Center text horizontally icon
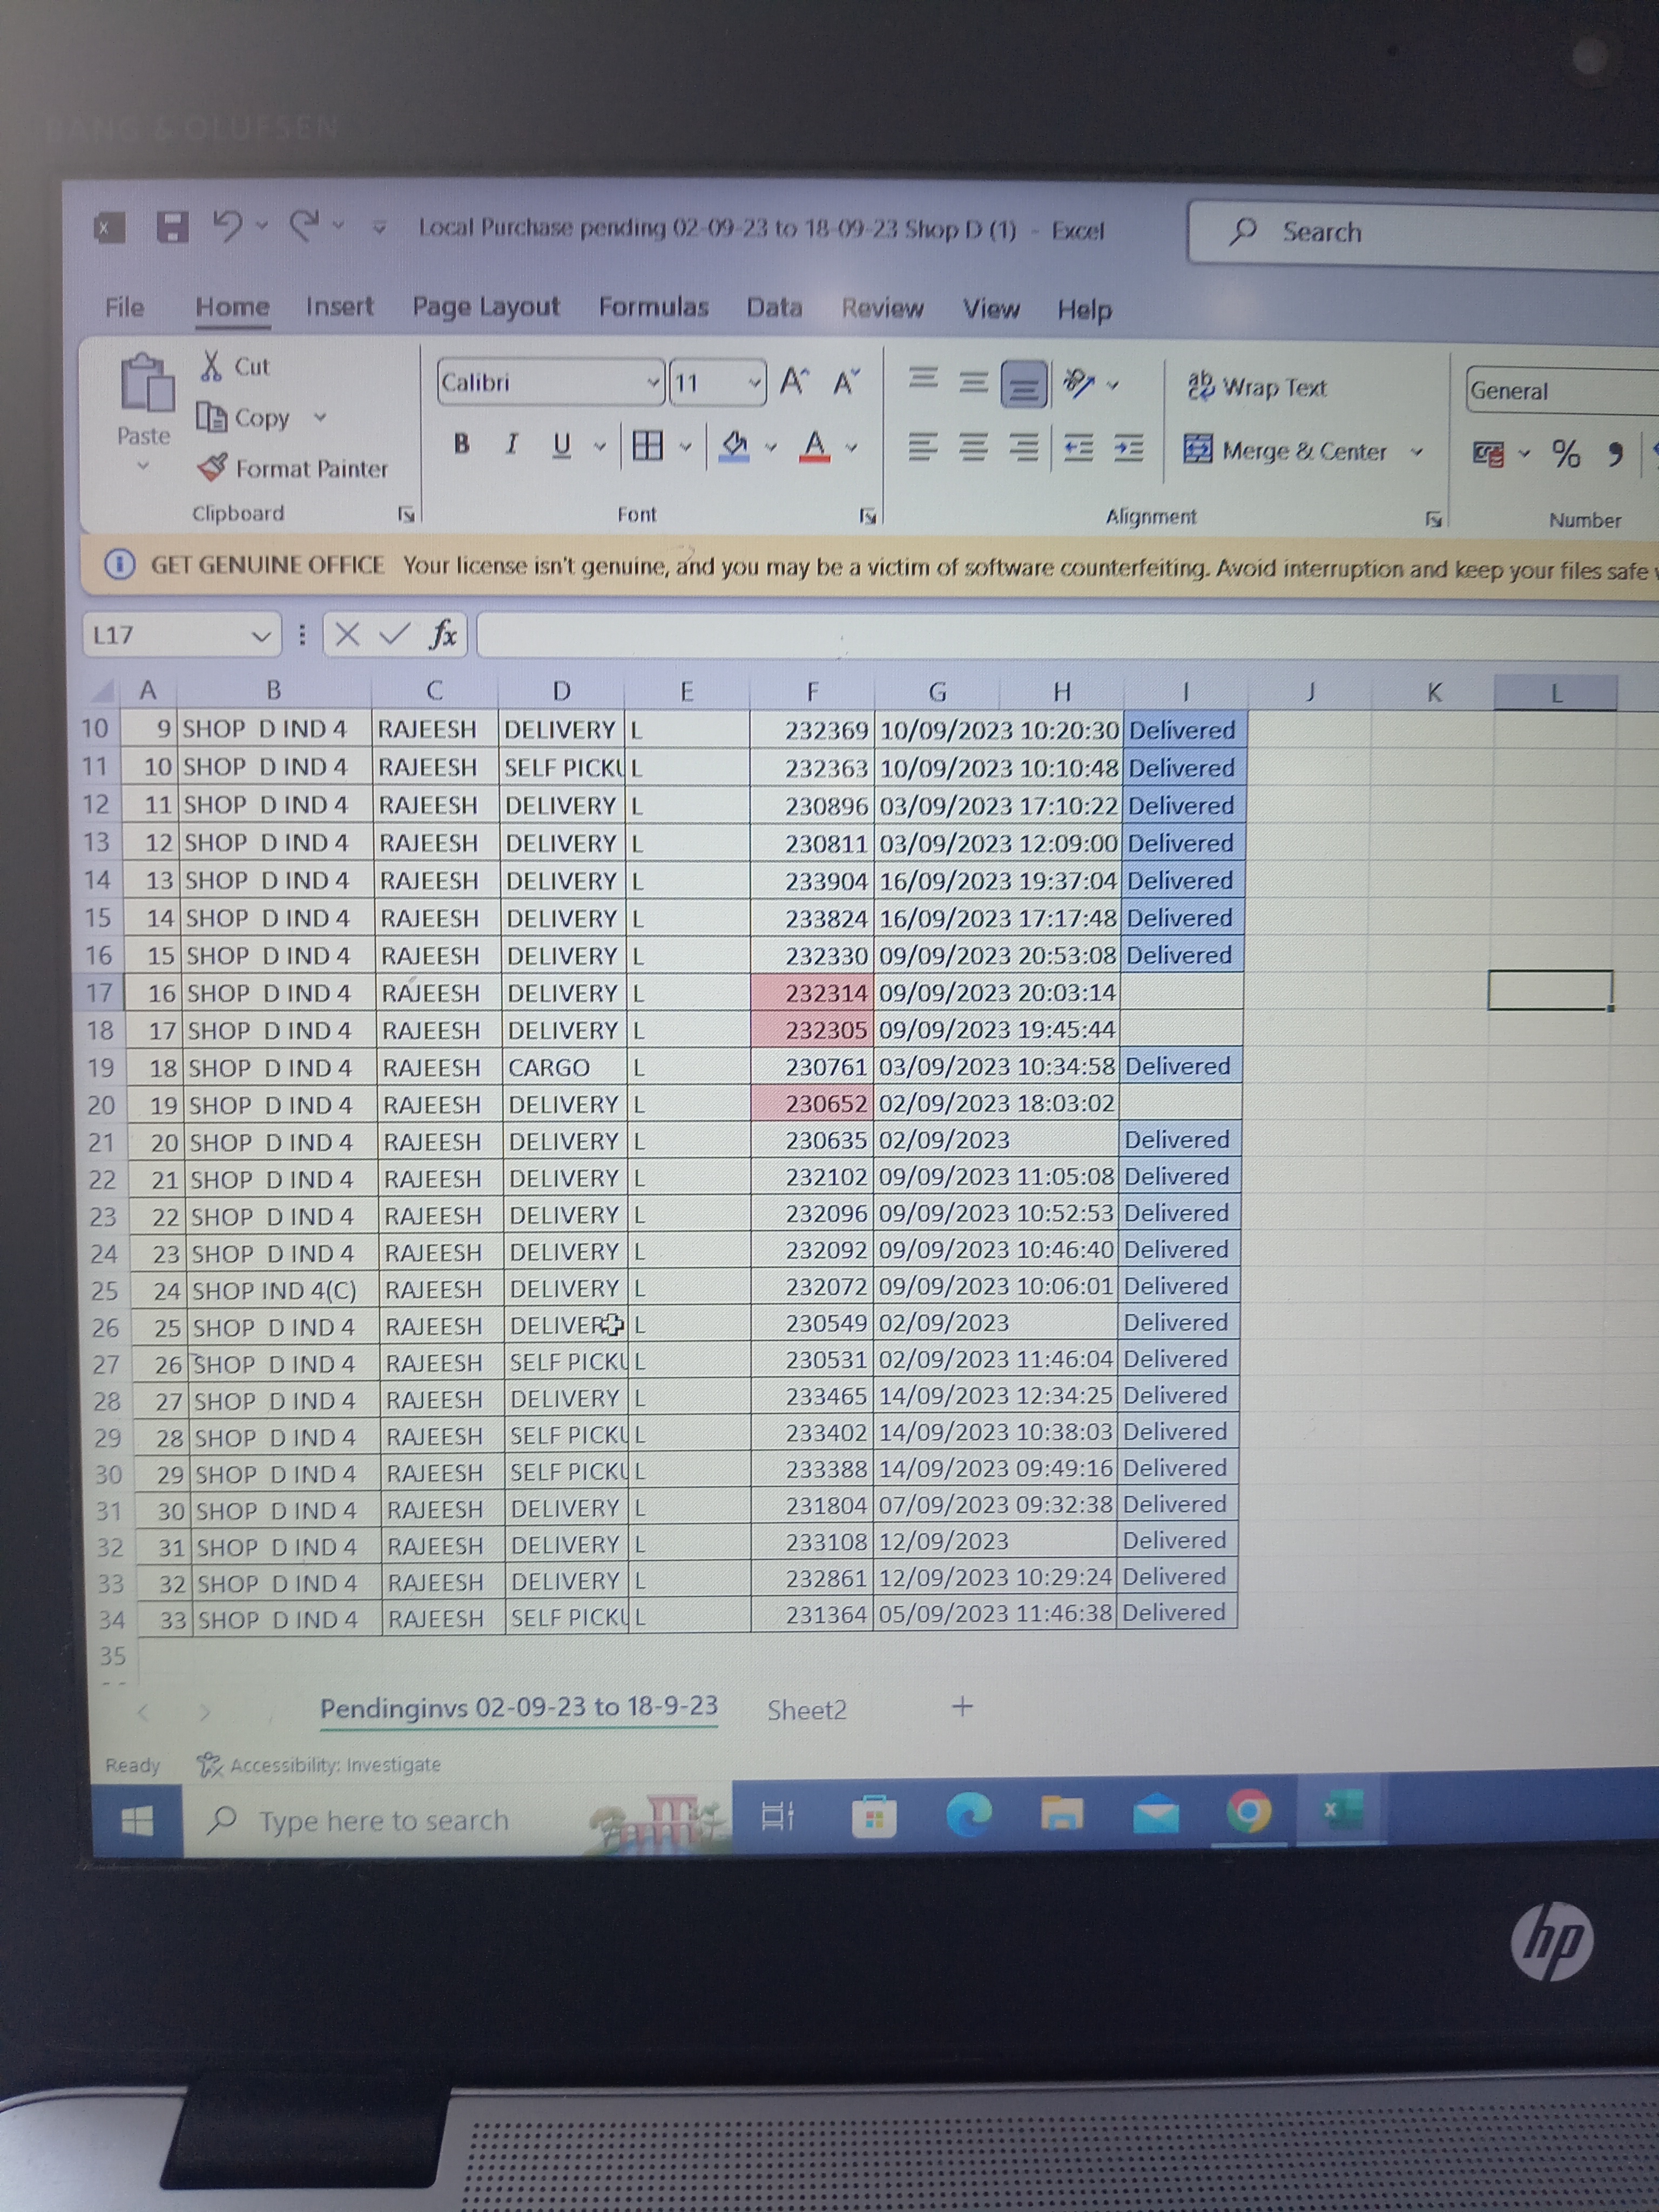Screen dimensions: 1659x2212 (973, 447)
